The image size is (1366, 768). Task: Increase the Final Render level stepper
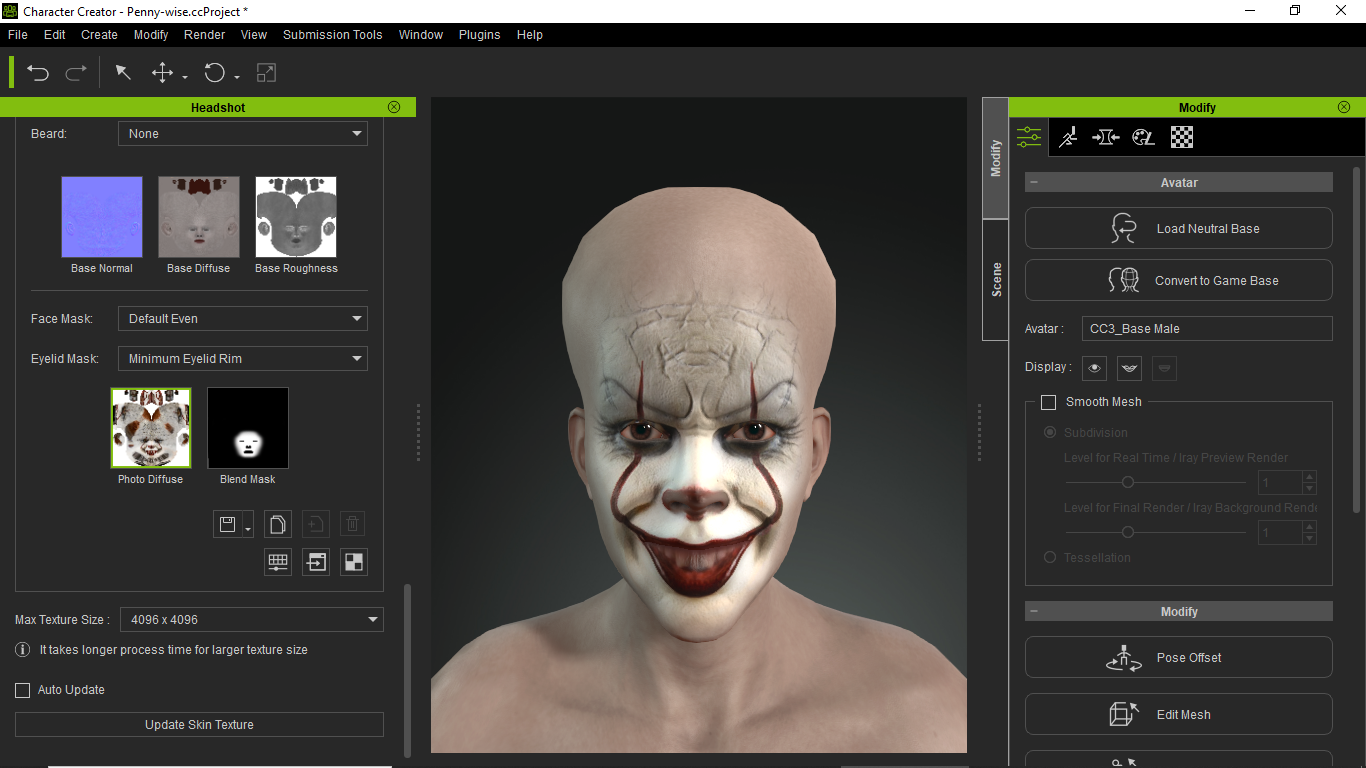[1309, 527]
